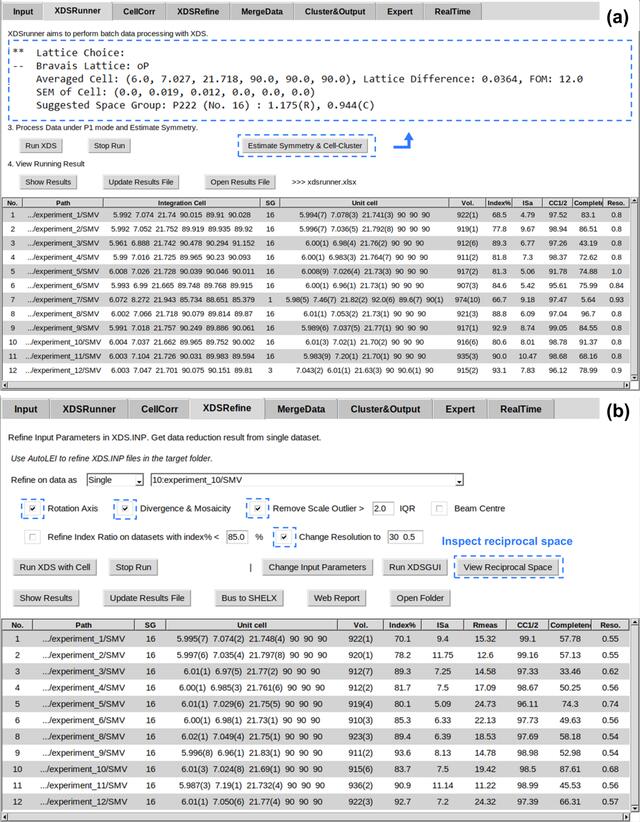
Task: Click Rmeas value 24.73
Action: tap(485, 704)
